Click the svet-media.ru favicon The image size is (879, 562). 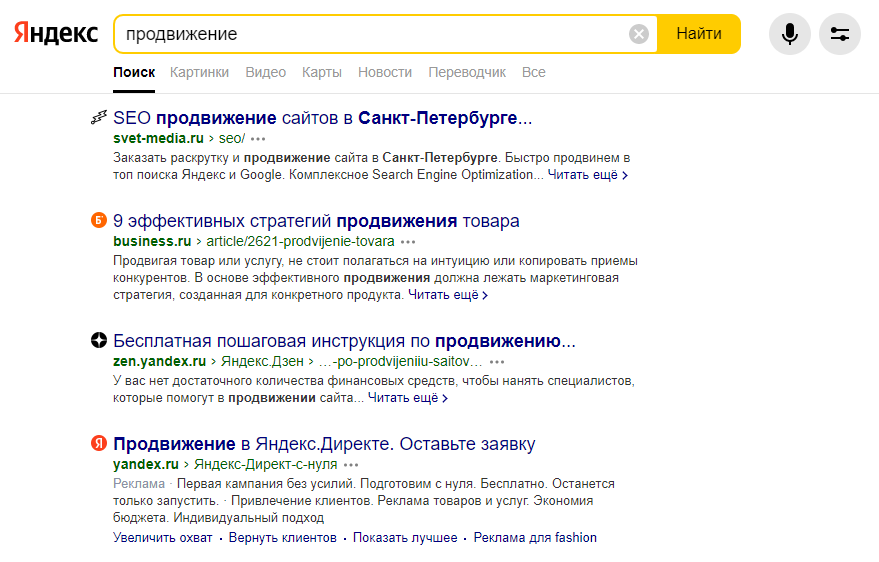99,118
